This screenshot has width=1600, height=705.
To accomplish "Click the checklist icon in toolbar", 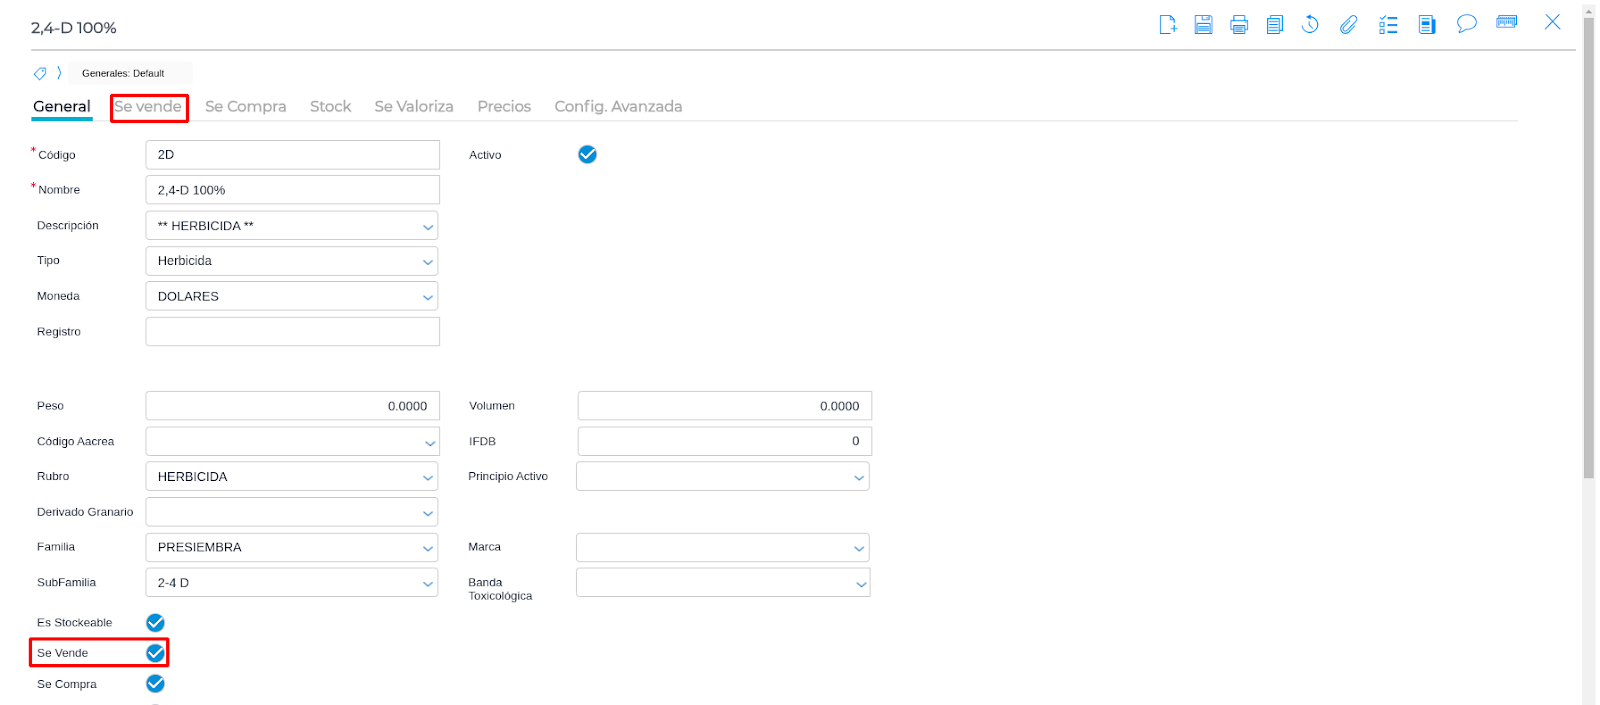I will click(1388, 25).
